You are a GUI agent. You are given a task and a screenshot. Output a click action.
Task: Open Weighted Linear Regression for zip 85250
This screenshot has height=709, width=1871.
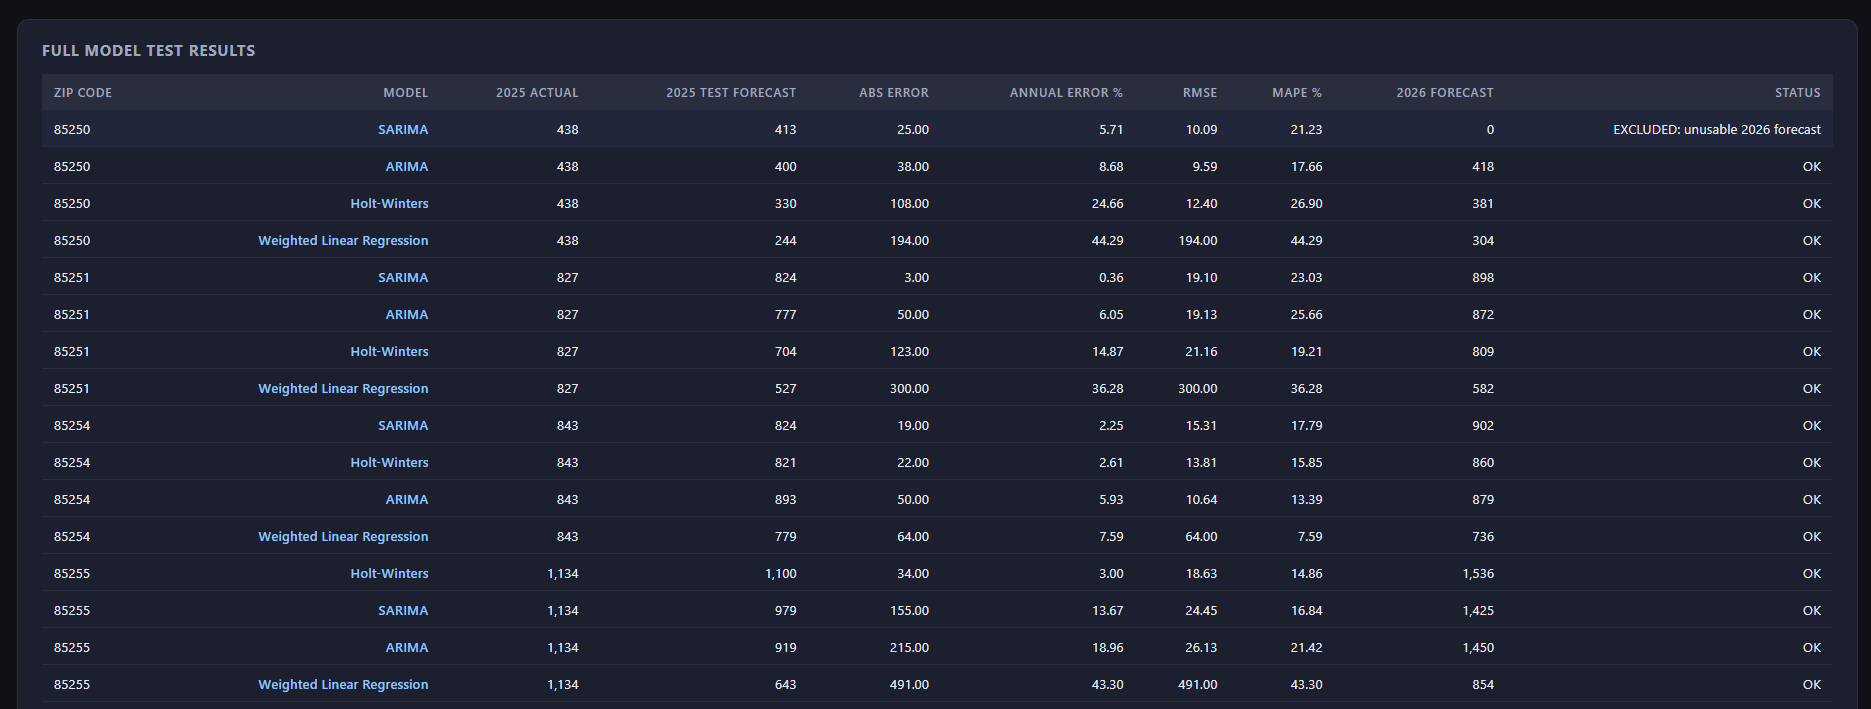pos(343,241)
